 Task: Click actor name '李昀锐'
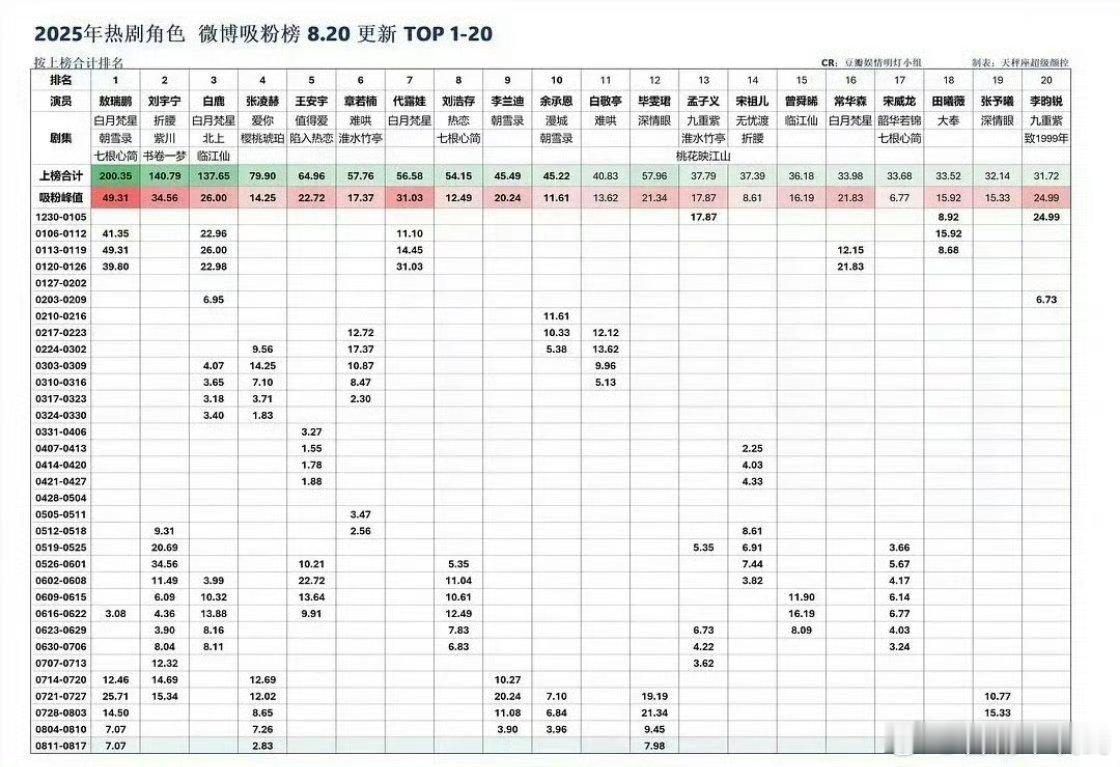point(1046,101)
